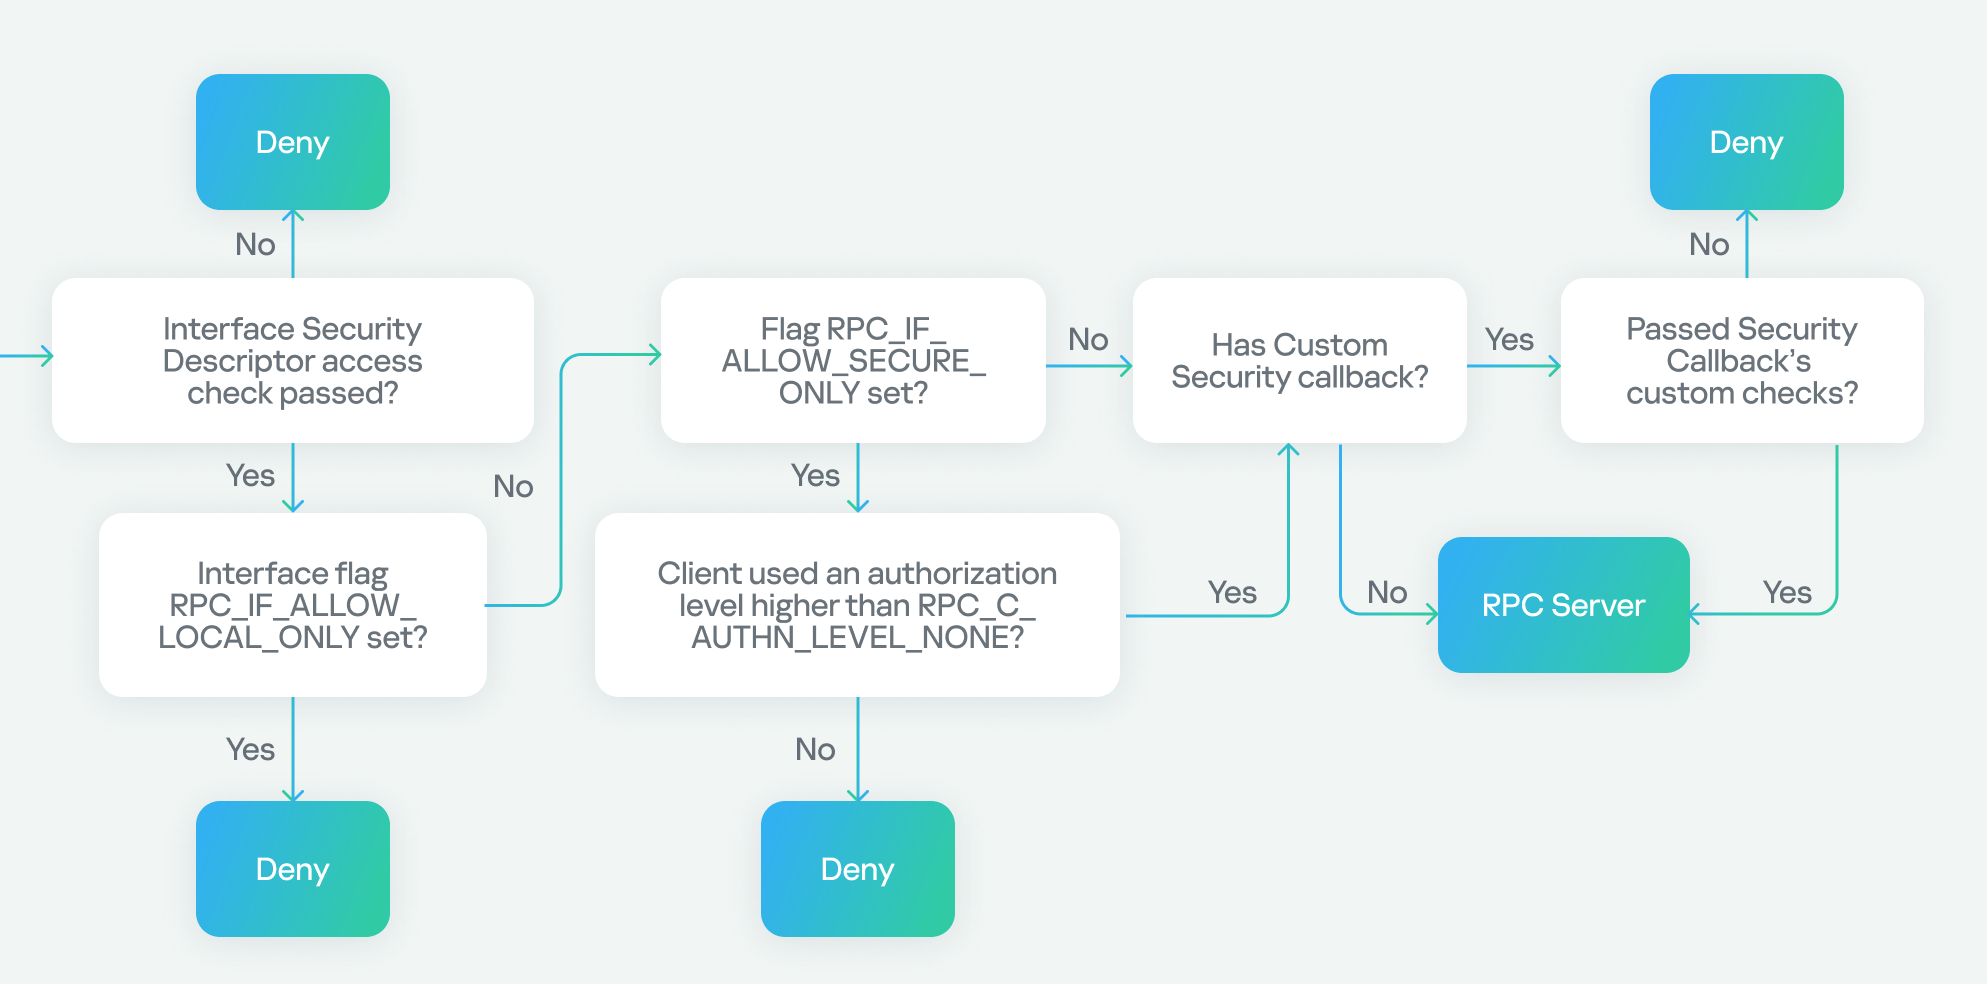The image size is (1987, 984).
Task: Click the RPC Server box
Action: pyautogui.click(x=1563, y=605)
